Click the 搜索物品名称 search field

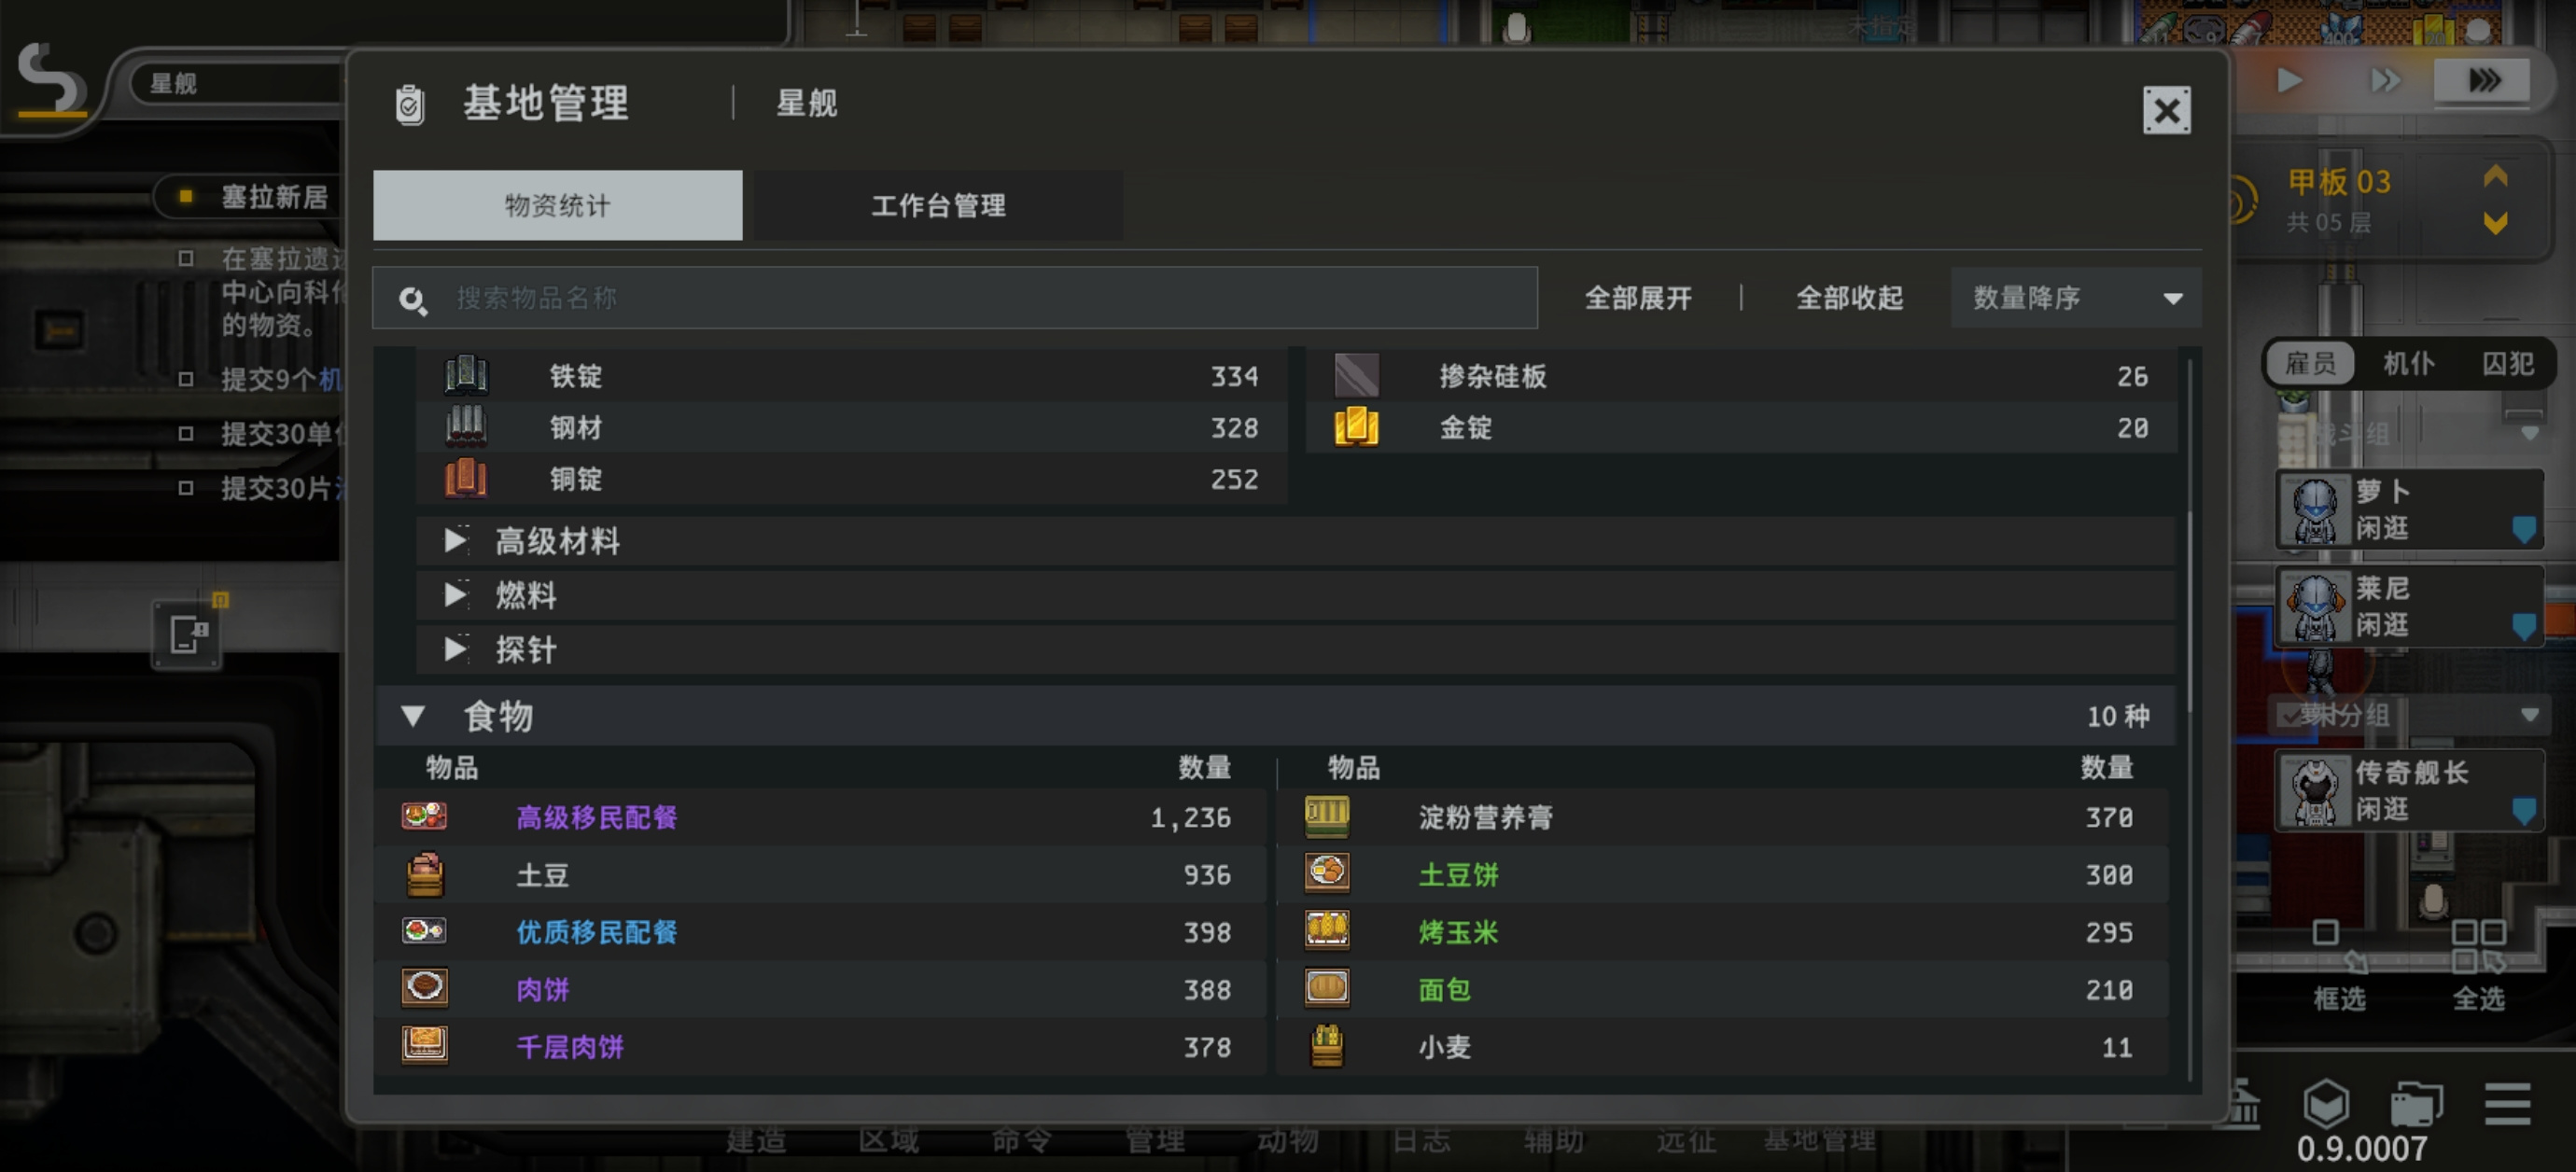(955, 298)
